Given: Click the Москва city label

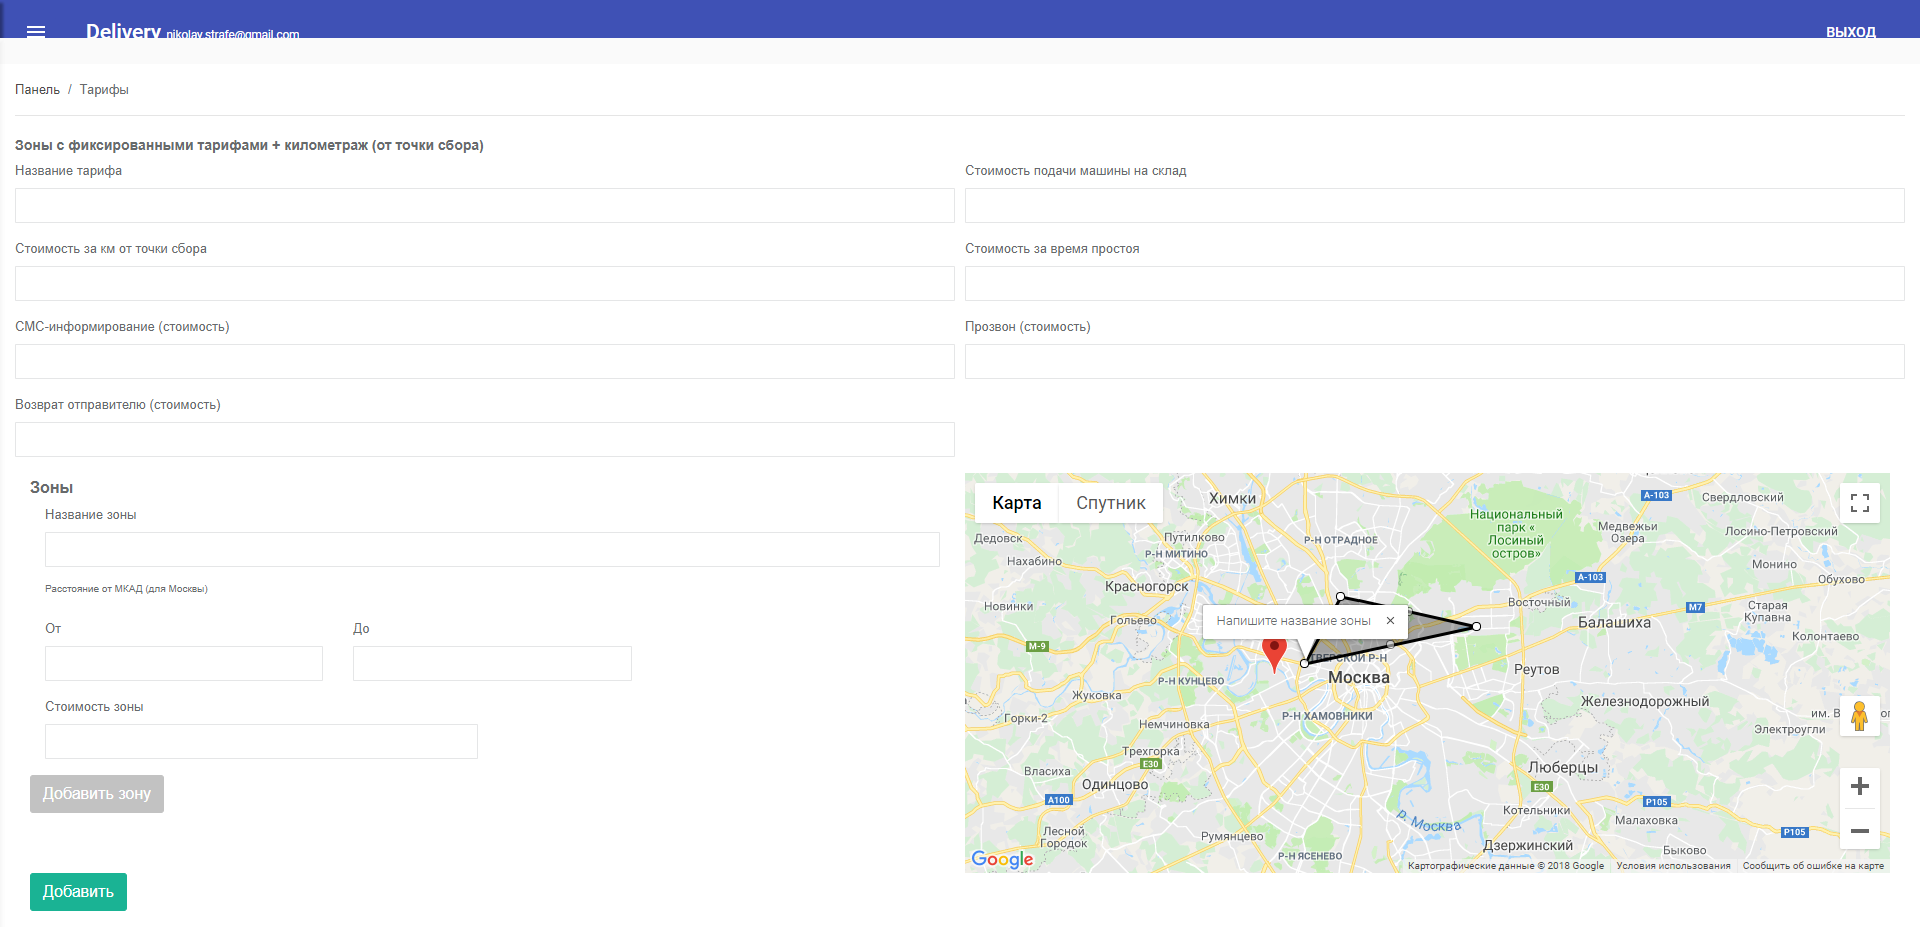Looking at the screenshot, I should (1359, 677).
